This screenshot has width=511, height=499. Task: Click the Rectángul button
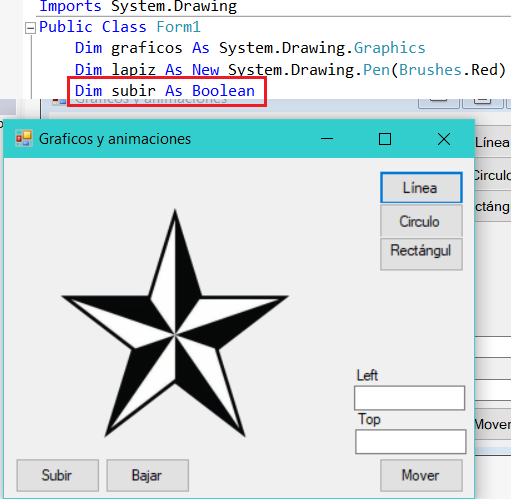pyautogui.click(x=421, y=254)
